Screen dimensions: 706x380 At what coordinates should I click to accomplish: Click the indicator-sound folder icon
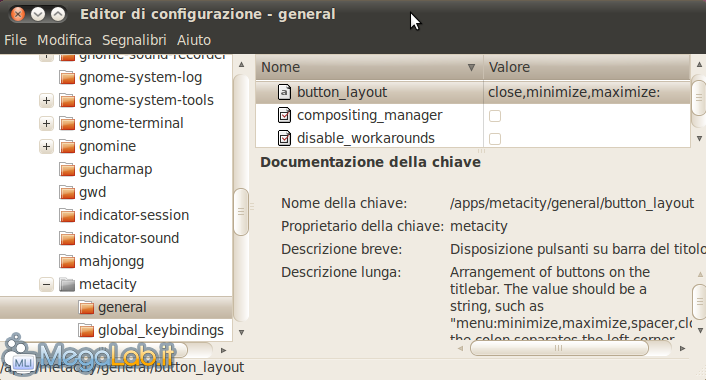tap(67, 238)
